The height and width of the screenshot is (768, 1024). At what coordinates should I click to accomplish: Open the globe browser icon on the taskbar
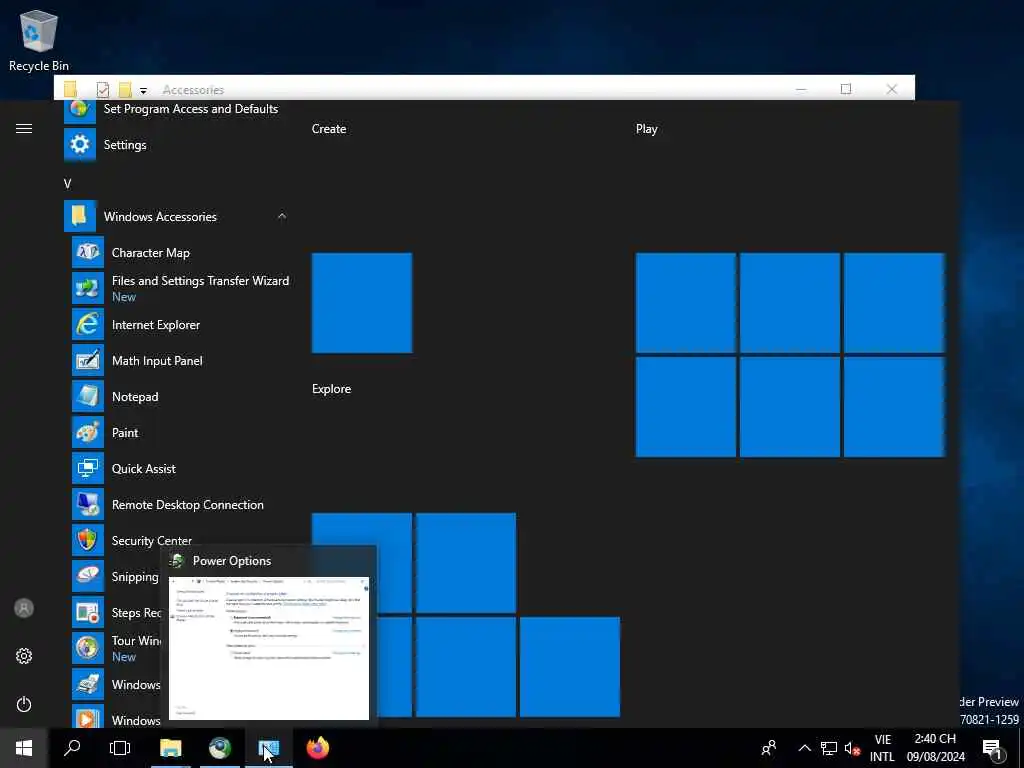pyautogui.click(x=219, y=748)
